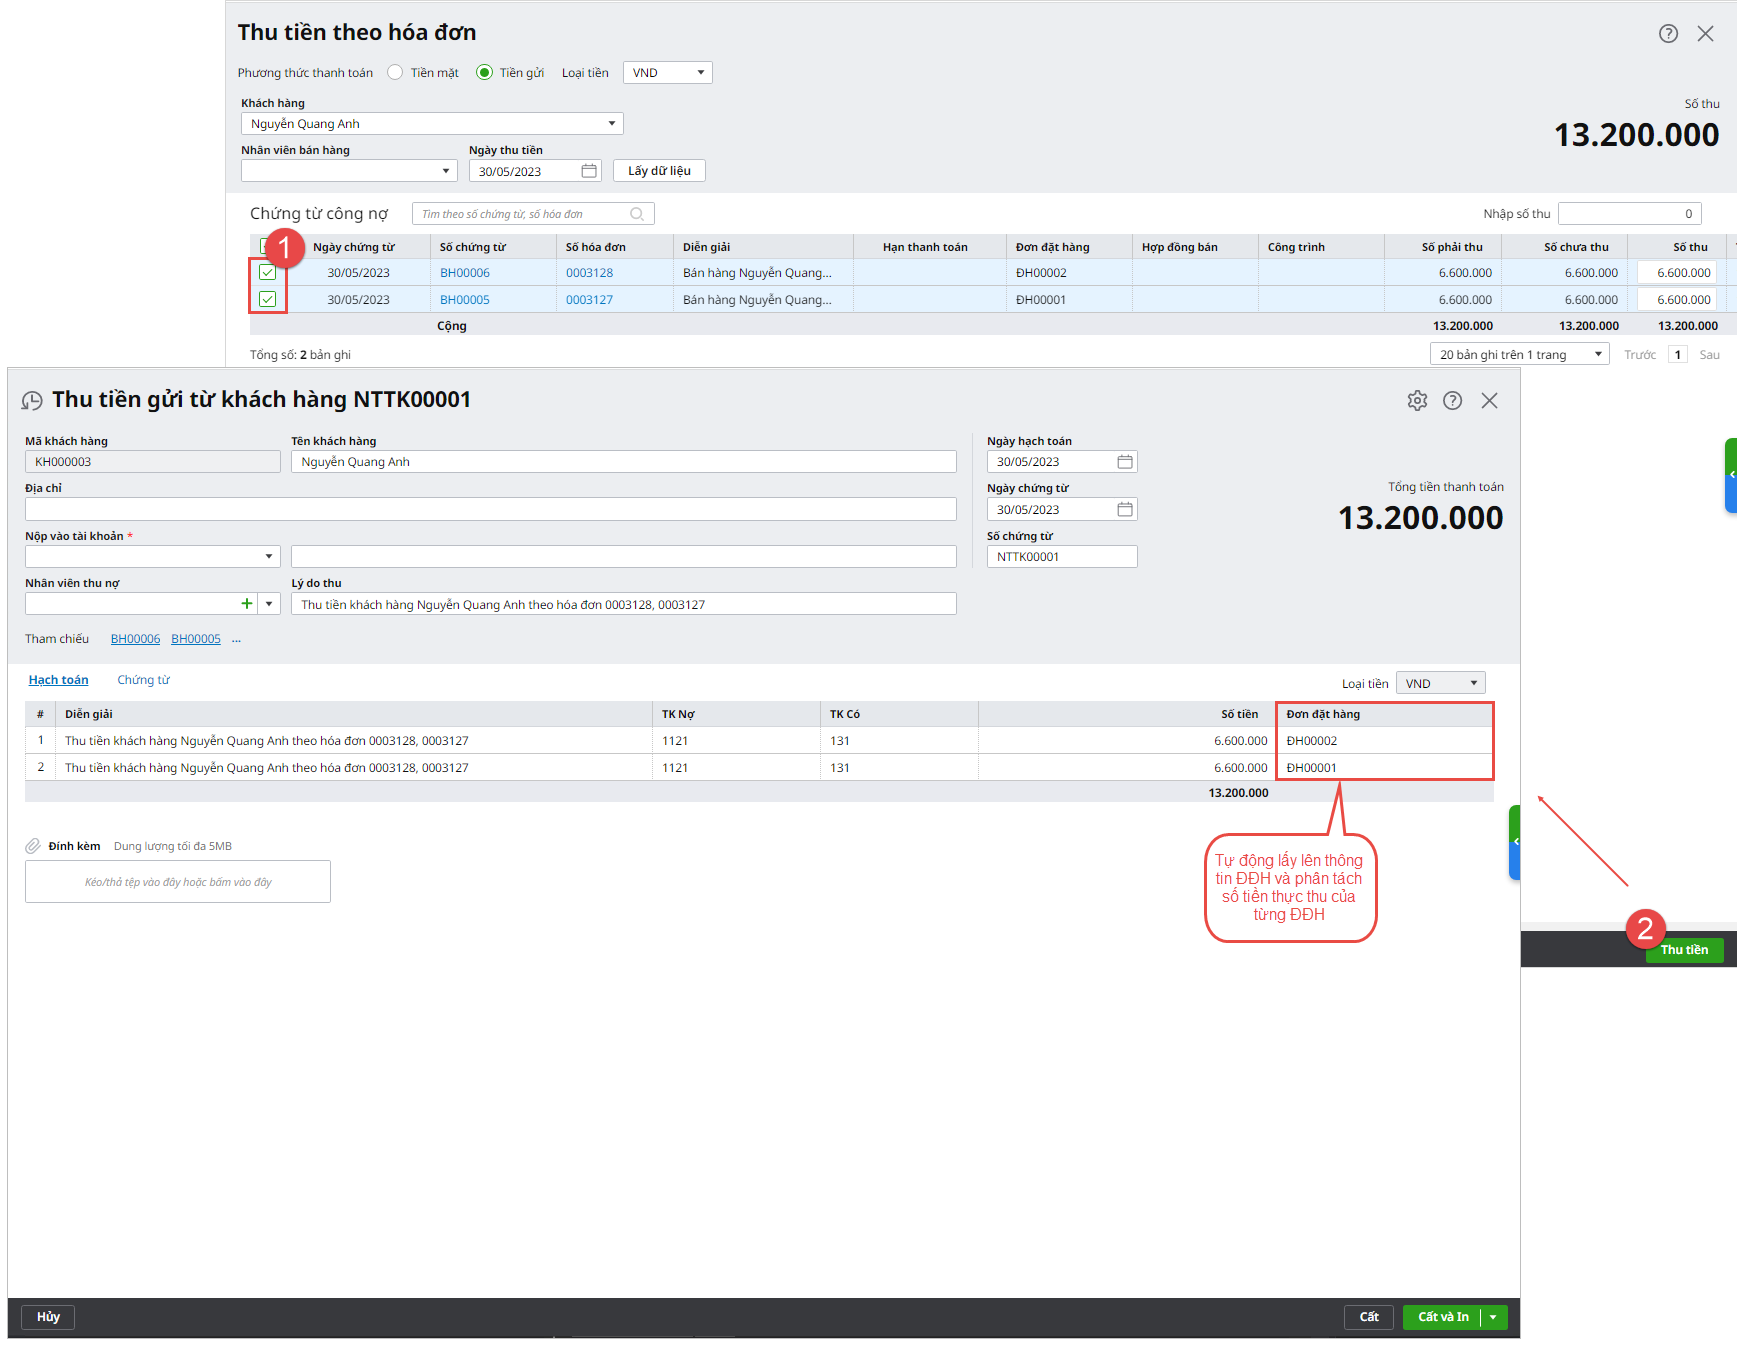Uncheck the row for voucher BH00006
The width and height of the screenshot is (1737, 1350).
point(268,273)
